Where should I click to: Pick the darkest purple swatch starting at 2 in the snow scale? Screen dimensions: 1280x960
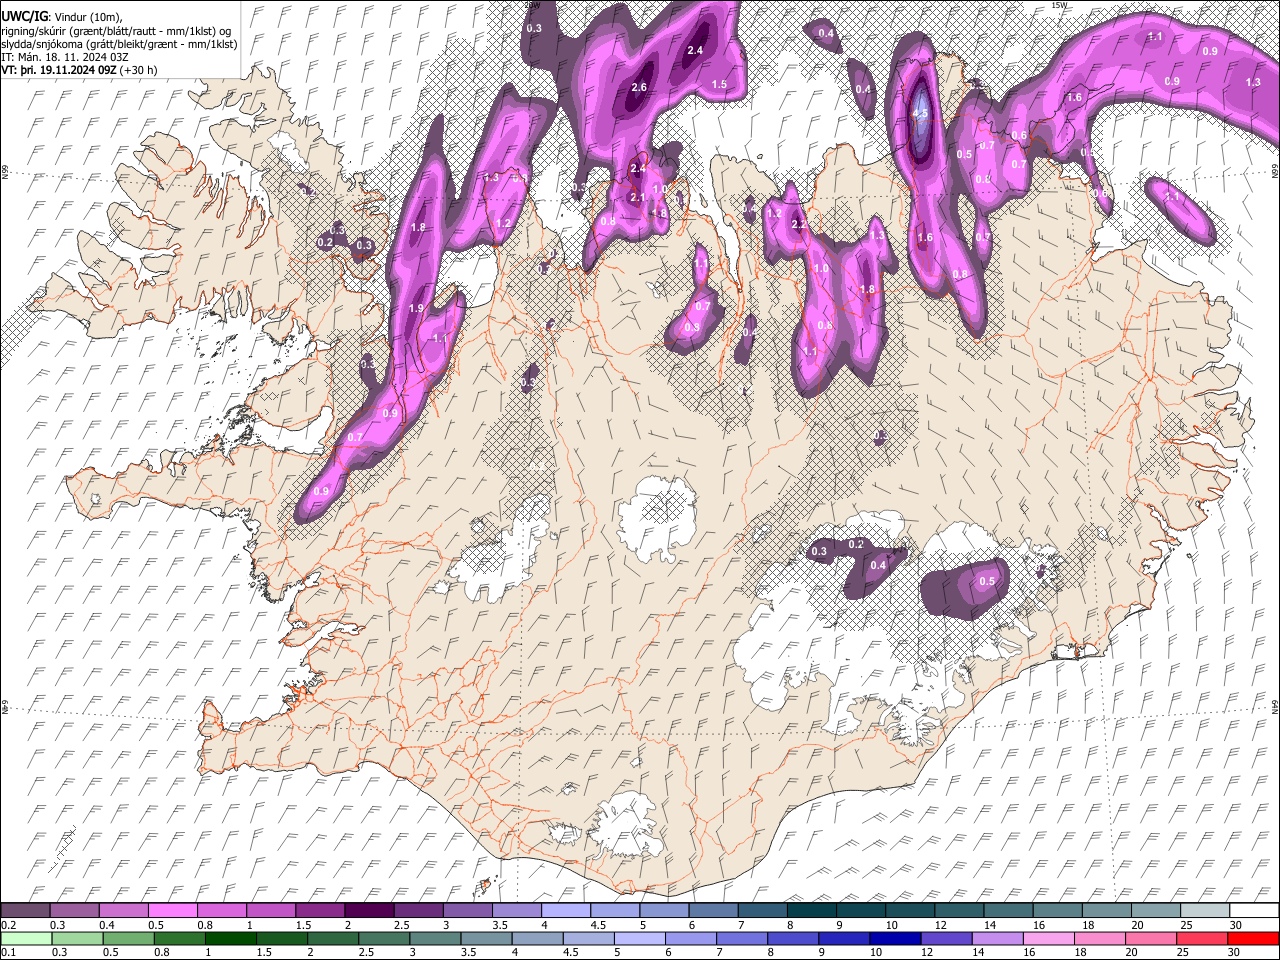(368, 911)
